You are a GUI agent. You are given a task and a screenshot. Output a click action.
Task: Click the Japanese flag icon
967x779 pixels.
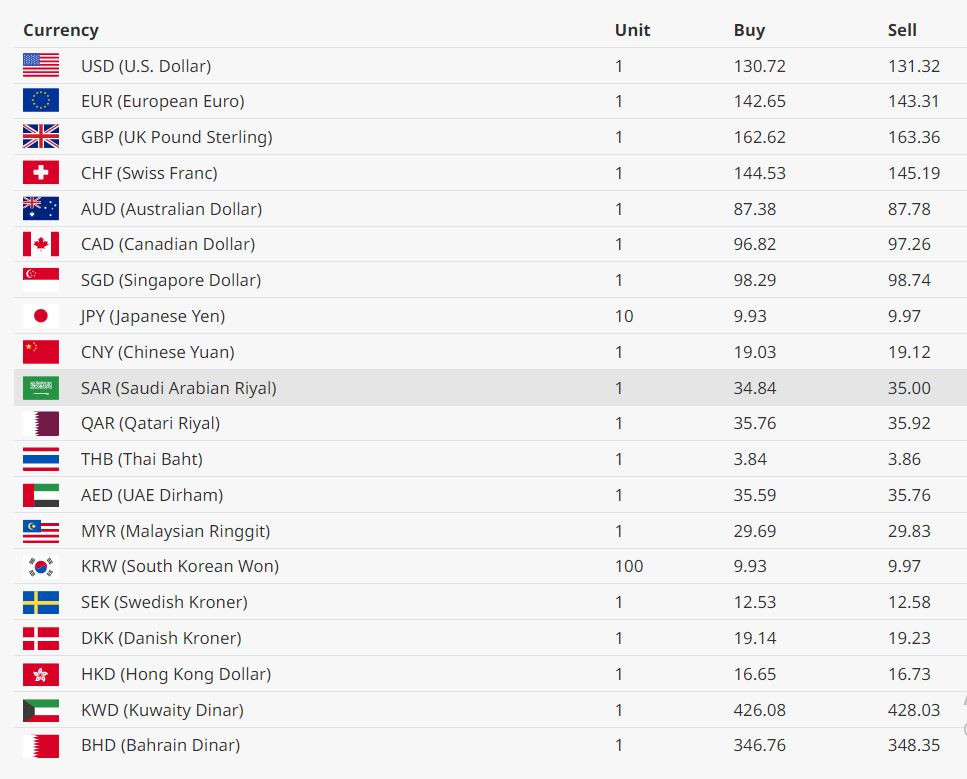click(x=41, y=316)
